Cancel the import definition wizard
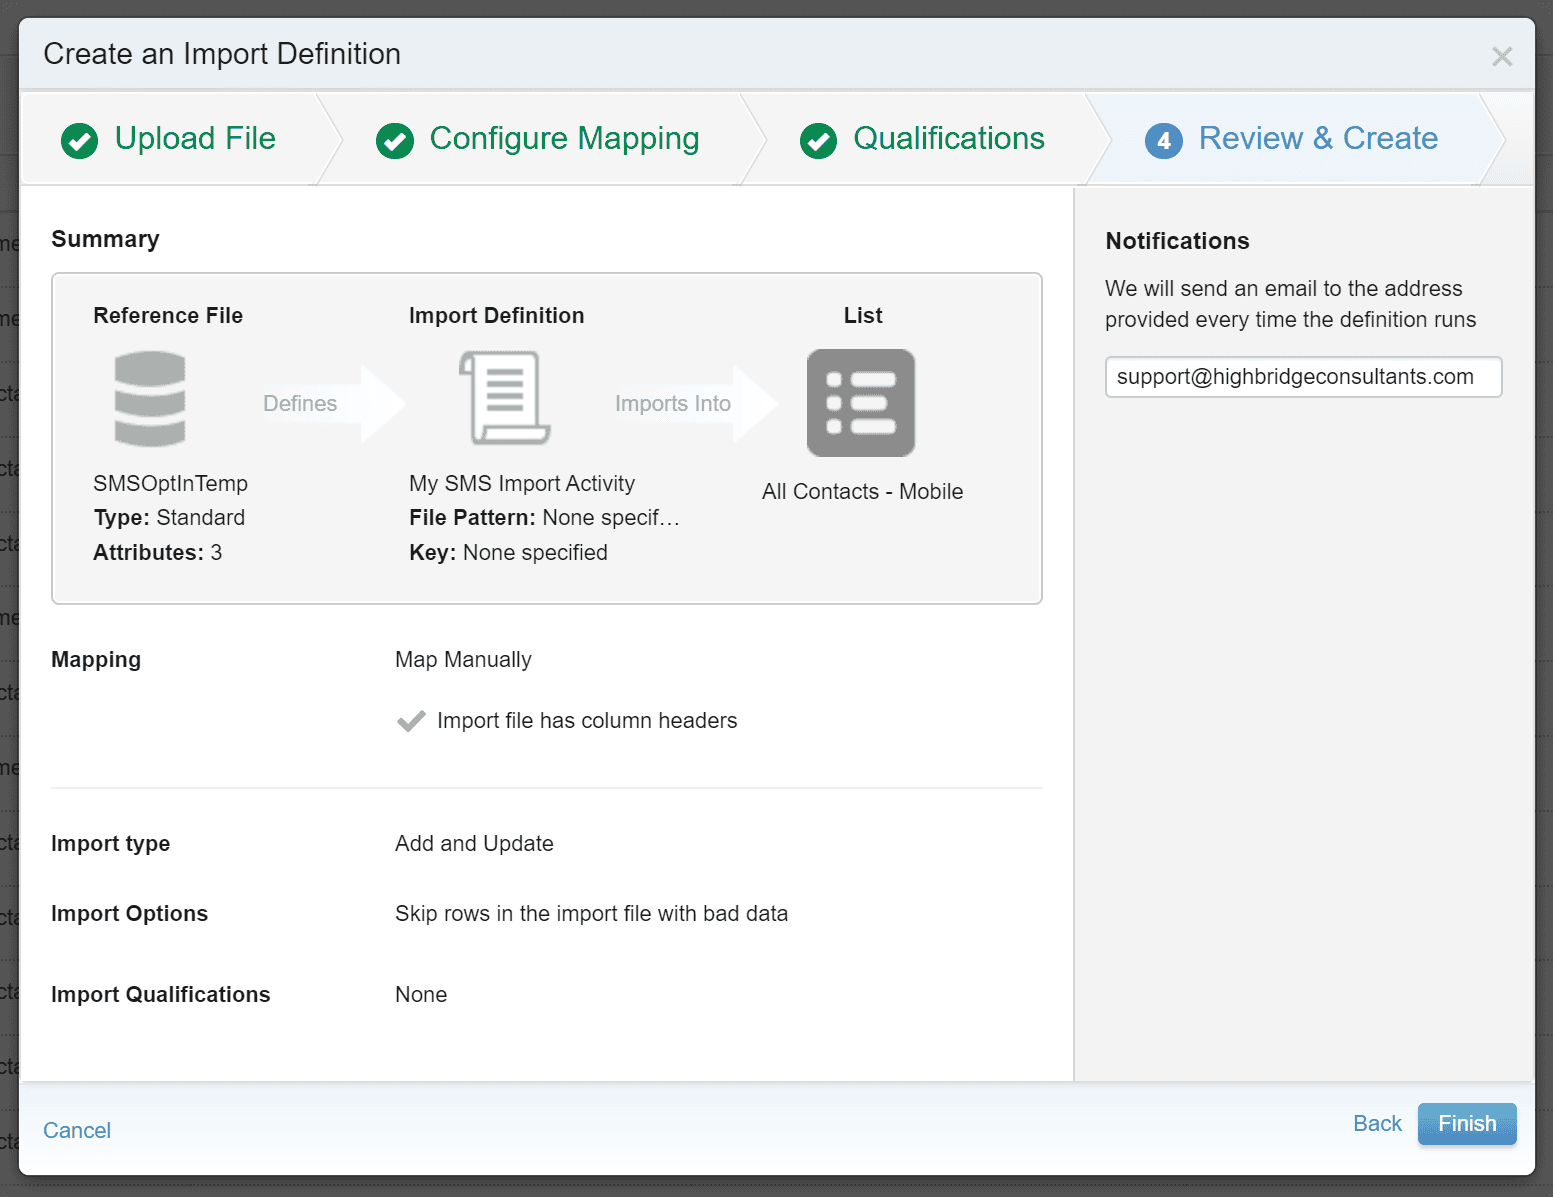The width and height of the screenshot is (1553, 1197). (77, 1131)
